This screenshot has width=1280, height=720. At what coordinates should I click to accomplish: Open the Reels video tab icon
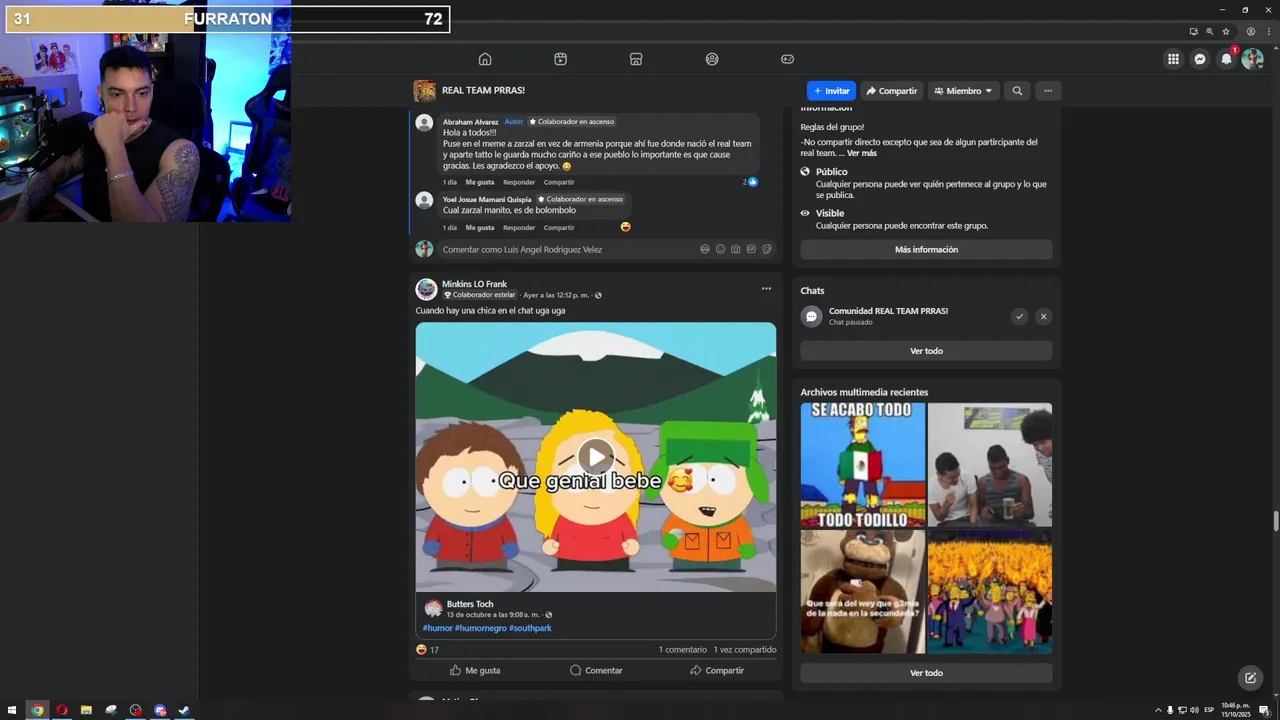pyautogui.click(x=560, y=59)
